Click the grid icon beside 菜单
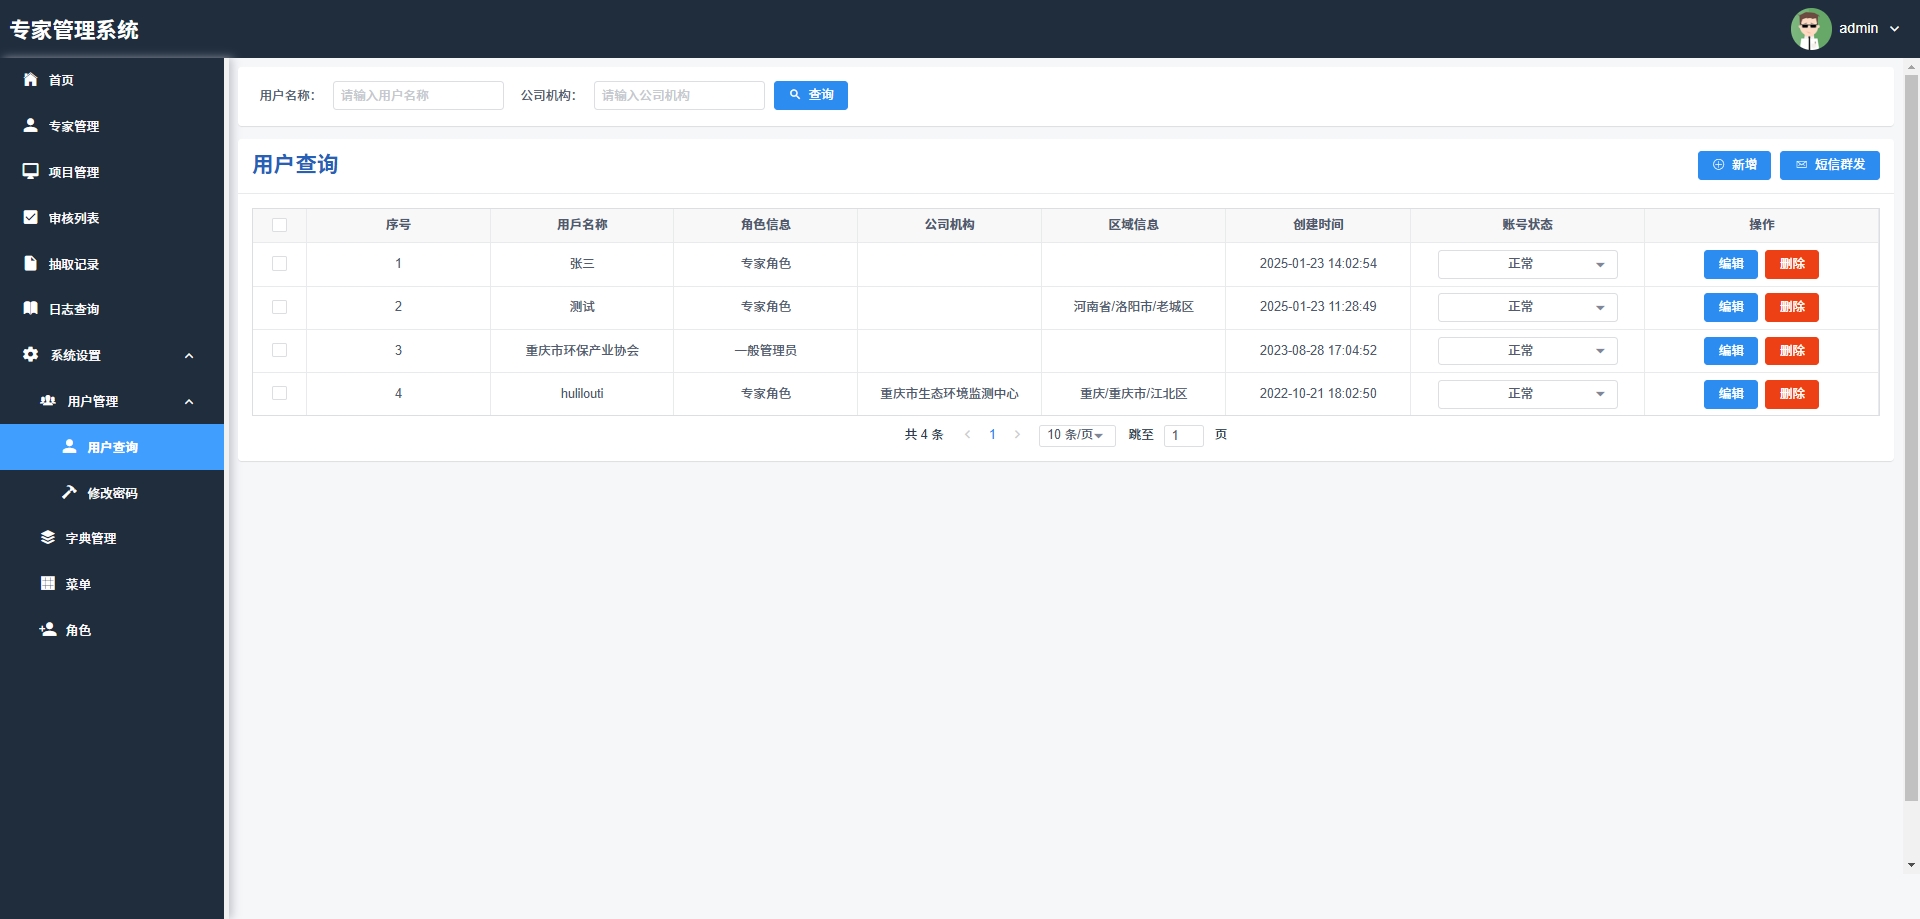 tap(47, 583)
